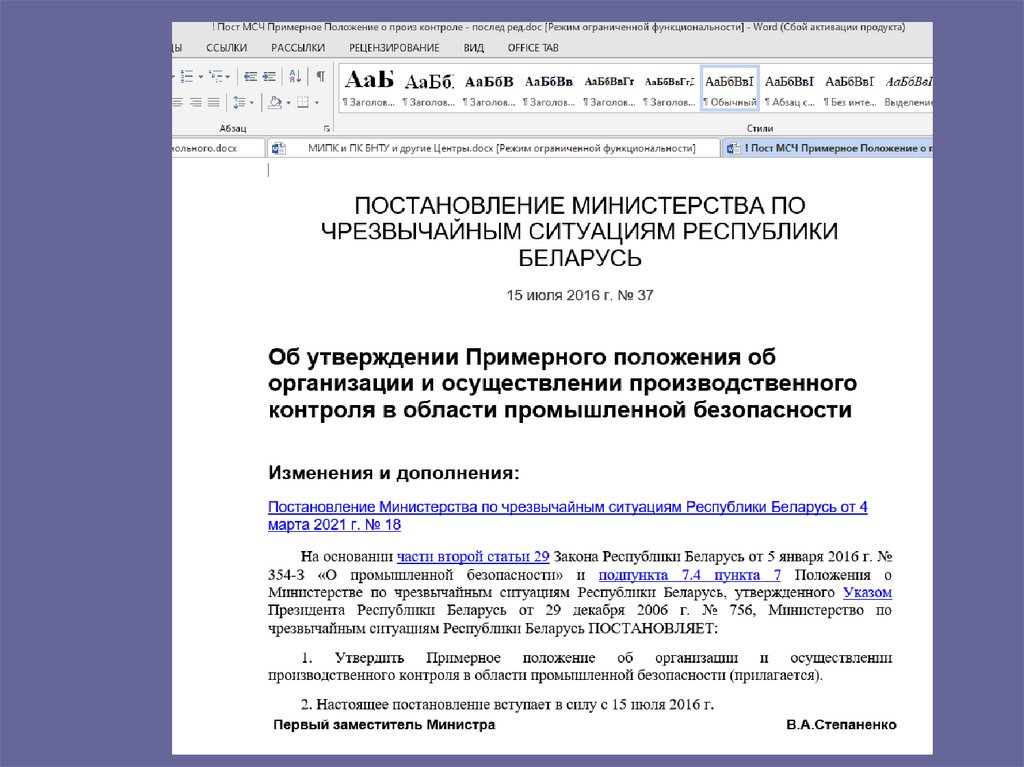Expand the multilevel list dropdown arrow
1024x767 pixels.
click(x=227, y=77)
